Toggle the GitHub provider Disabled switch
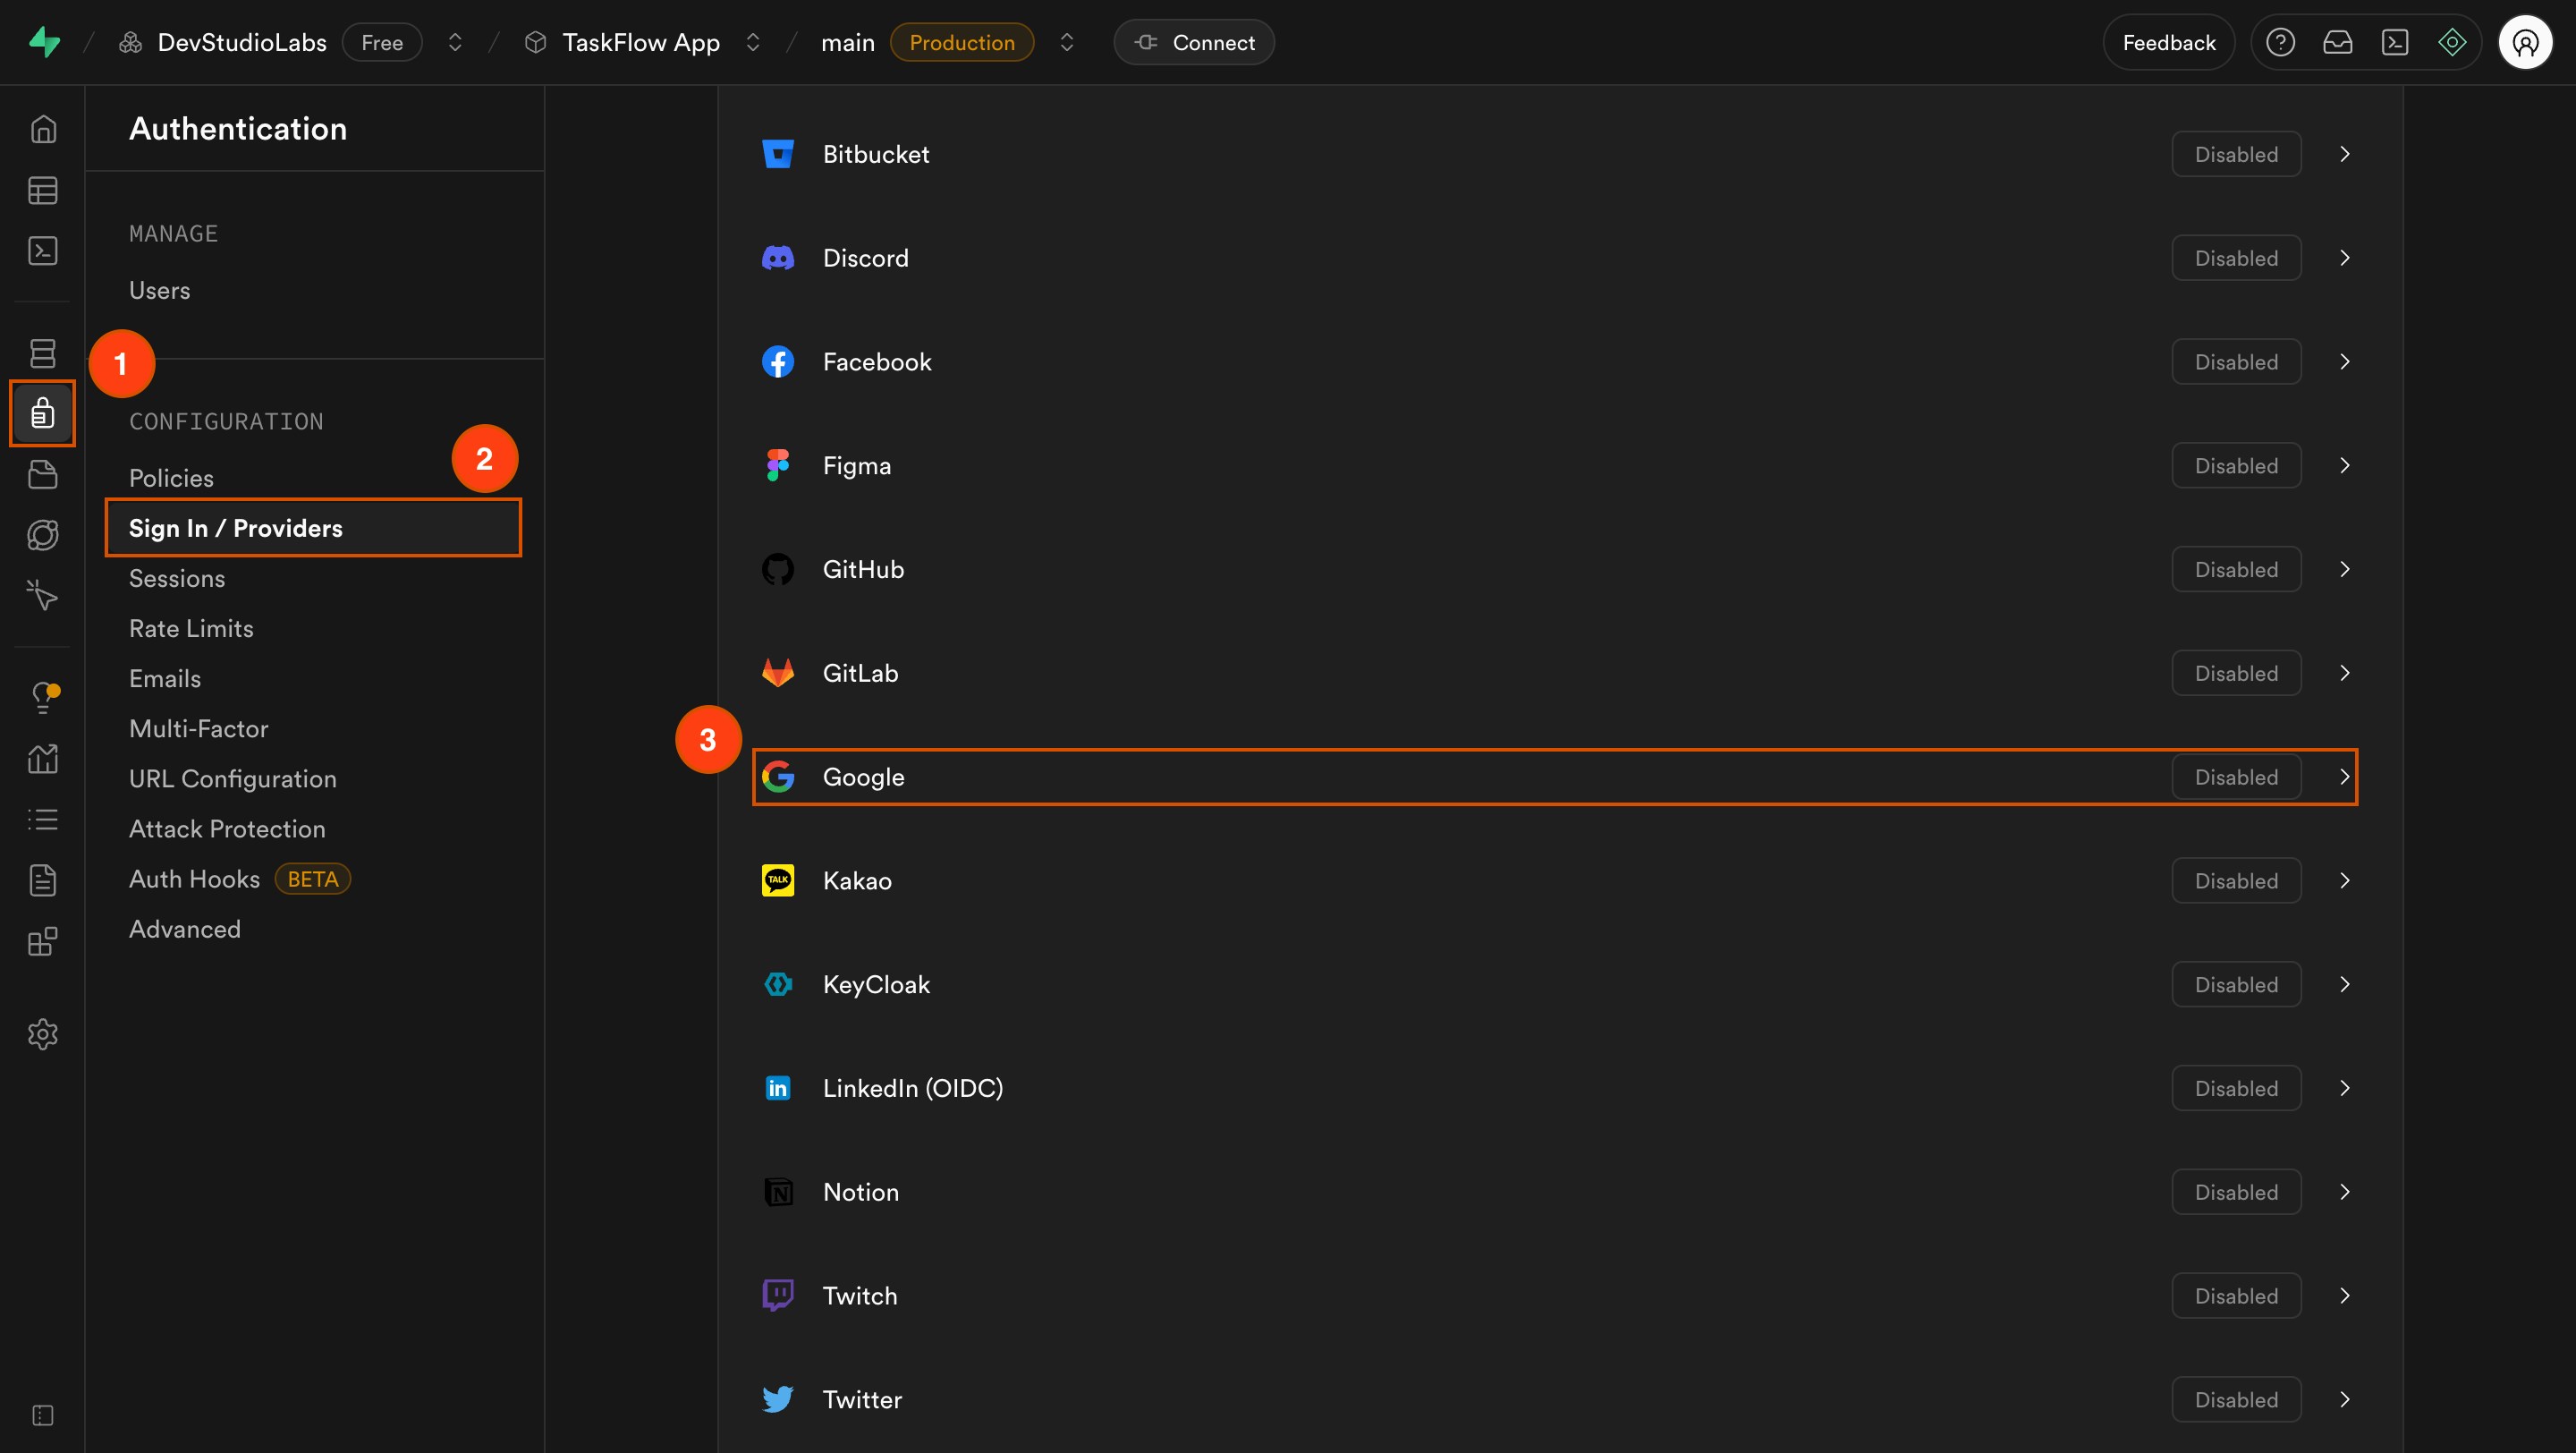The image size is (2576, 1453). [x=2236, y=568]
